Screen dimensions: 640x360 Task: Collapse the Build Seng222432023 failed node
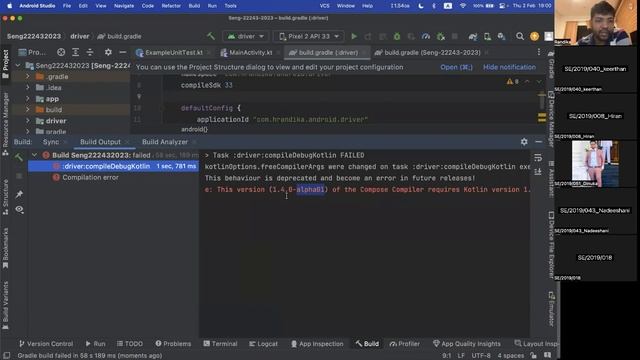click(x=34, y=155)
